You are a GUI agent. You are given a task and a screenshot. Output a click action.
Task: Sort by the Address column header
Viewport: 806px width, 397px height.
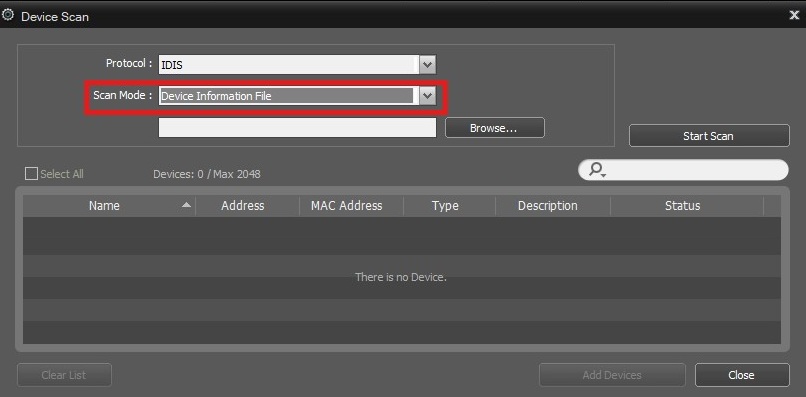(x=247, y=206)
